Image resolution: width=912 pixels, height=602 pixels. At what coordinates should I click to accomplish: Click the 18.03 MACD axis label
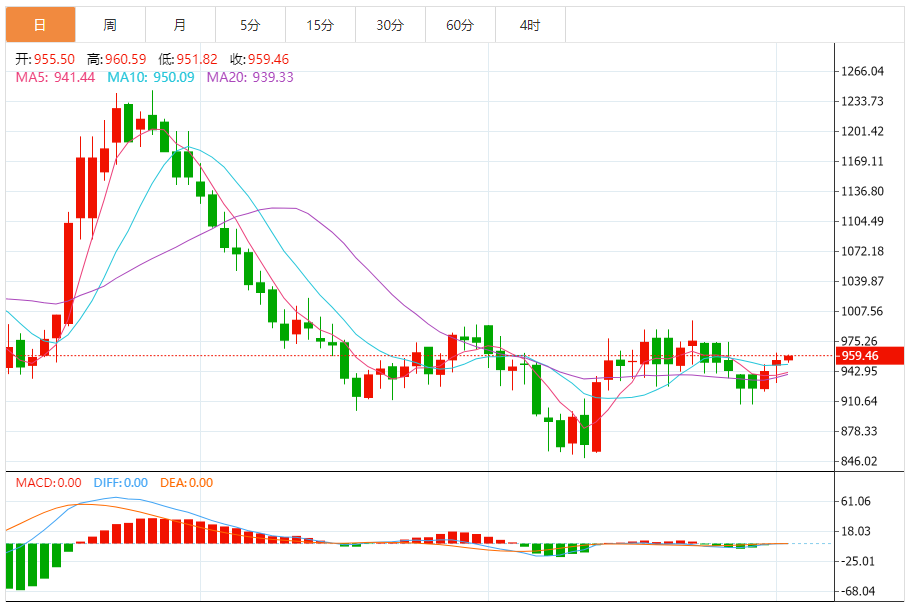[x=856, y=531]
